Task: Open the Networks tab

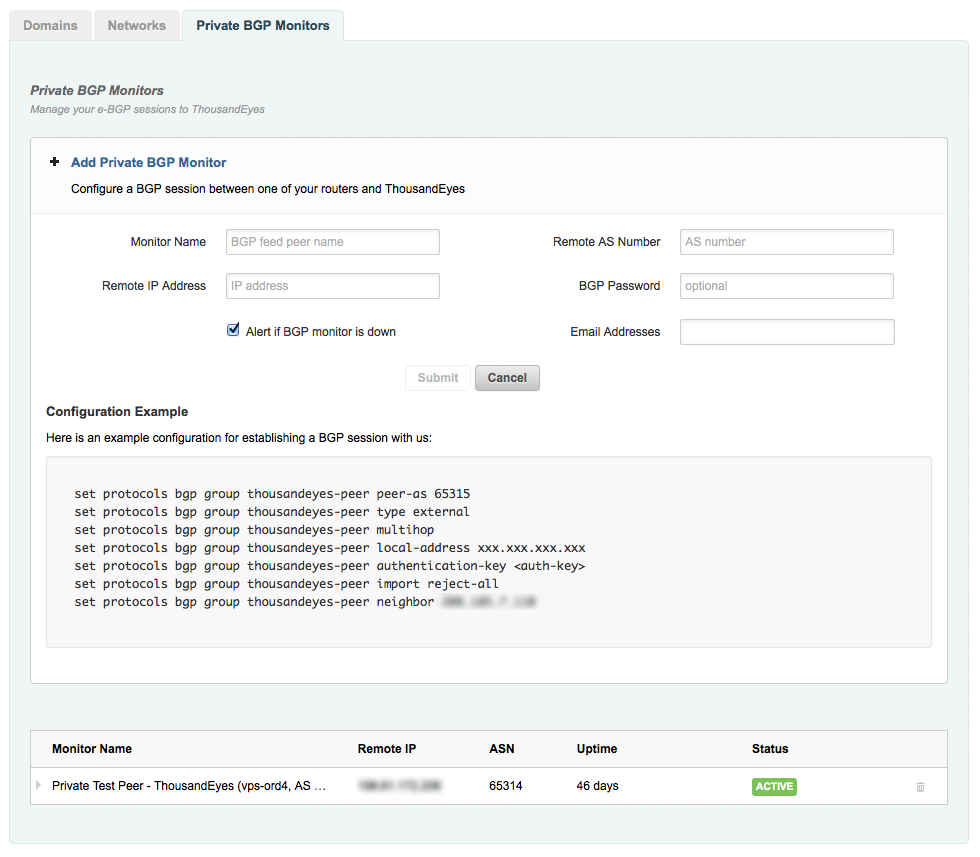Action: [137, 25]
